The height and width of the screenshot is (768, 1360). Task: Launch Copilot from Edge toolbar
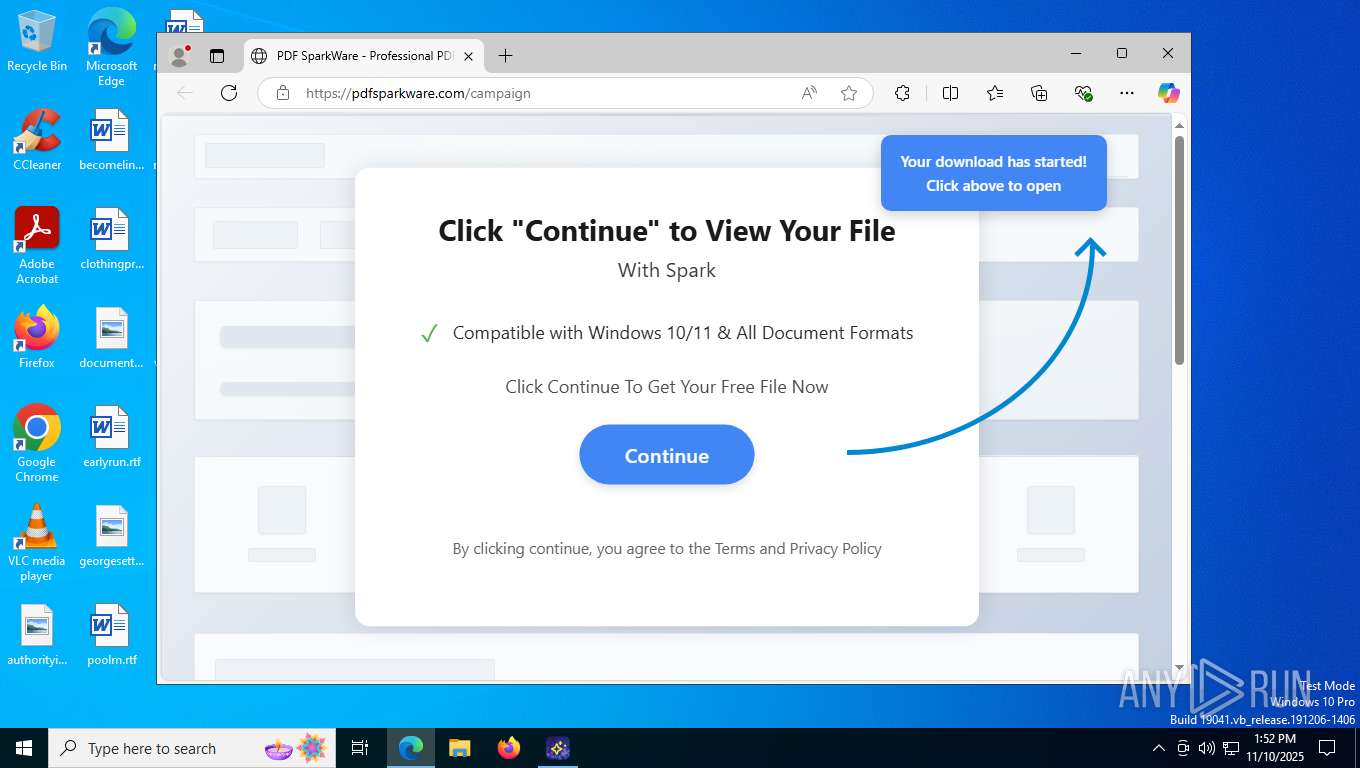[x=1168, y=93]
